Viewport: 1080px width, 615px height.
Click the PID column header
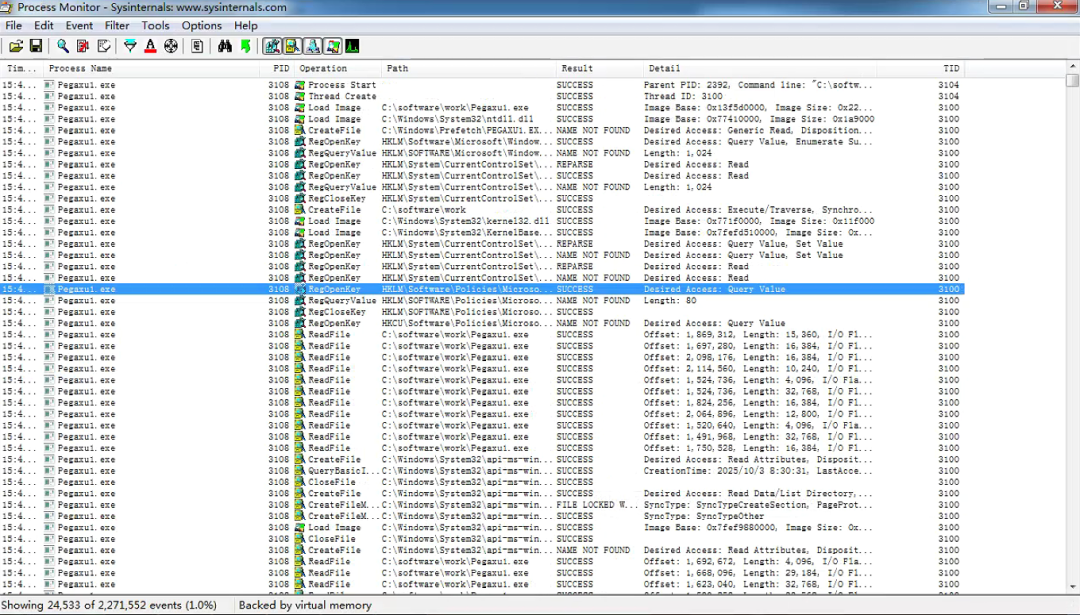[x=276, y=68]
